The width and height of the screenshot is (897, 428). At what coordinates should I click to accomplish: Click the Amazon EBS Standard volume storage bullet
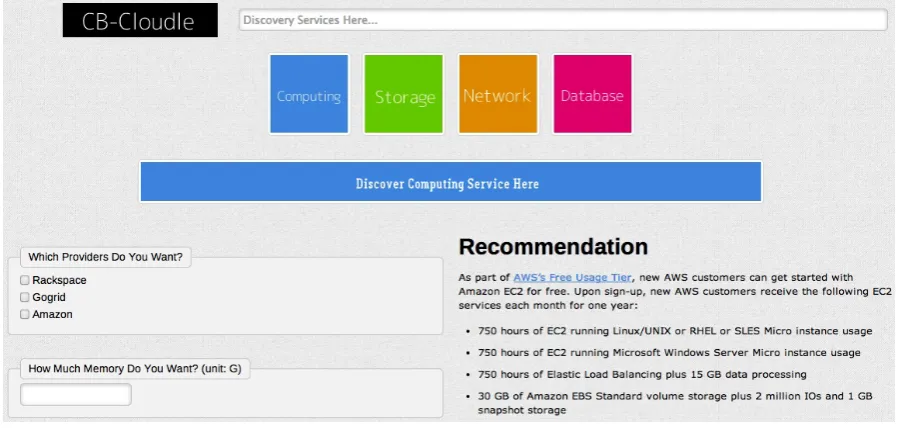[x=675, y=403]
